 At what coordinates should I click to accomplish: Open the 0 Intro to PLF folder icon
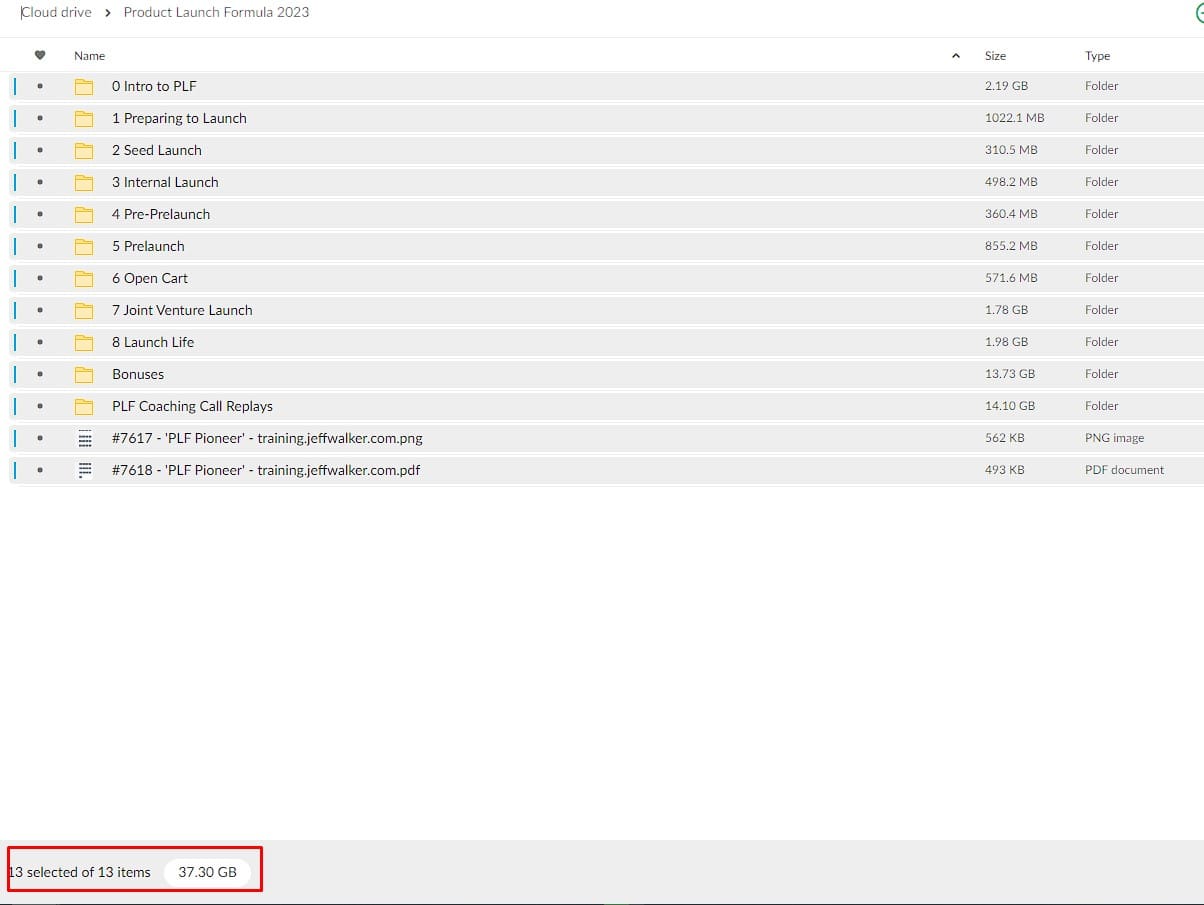coord(84,86)
